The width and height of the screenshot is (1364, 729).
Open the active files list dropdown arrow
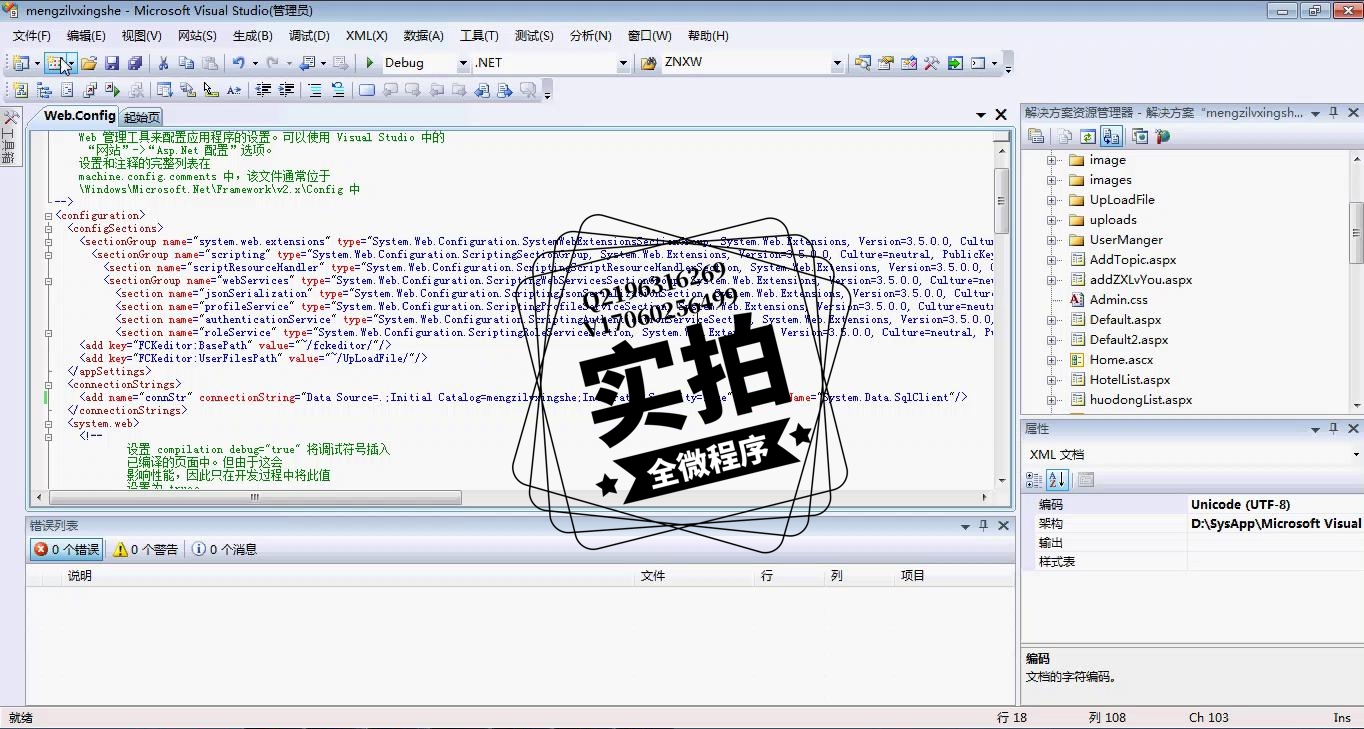pos(981,115)
